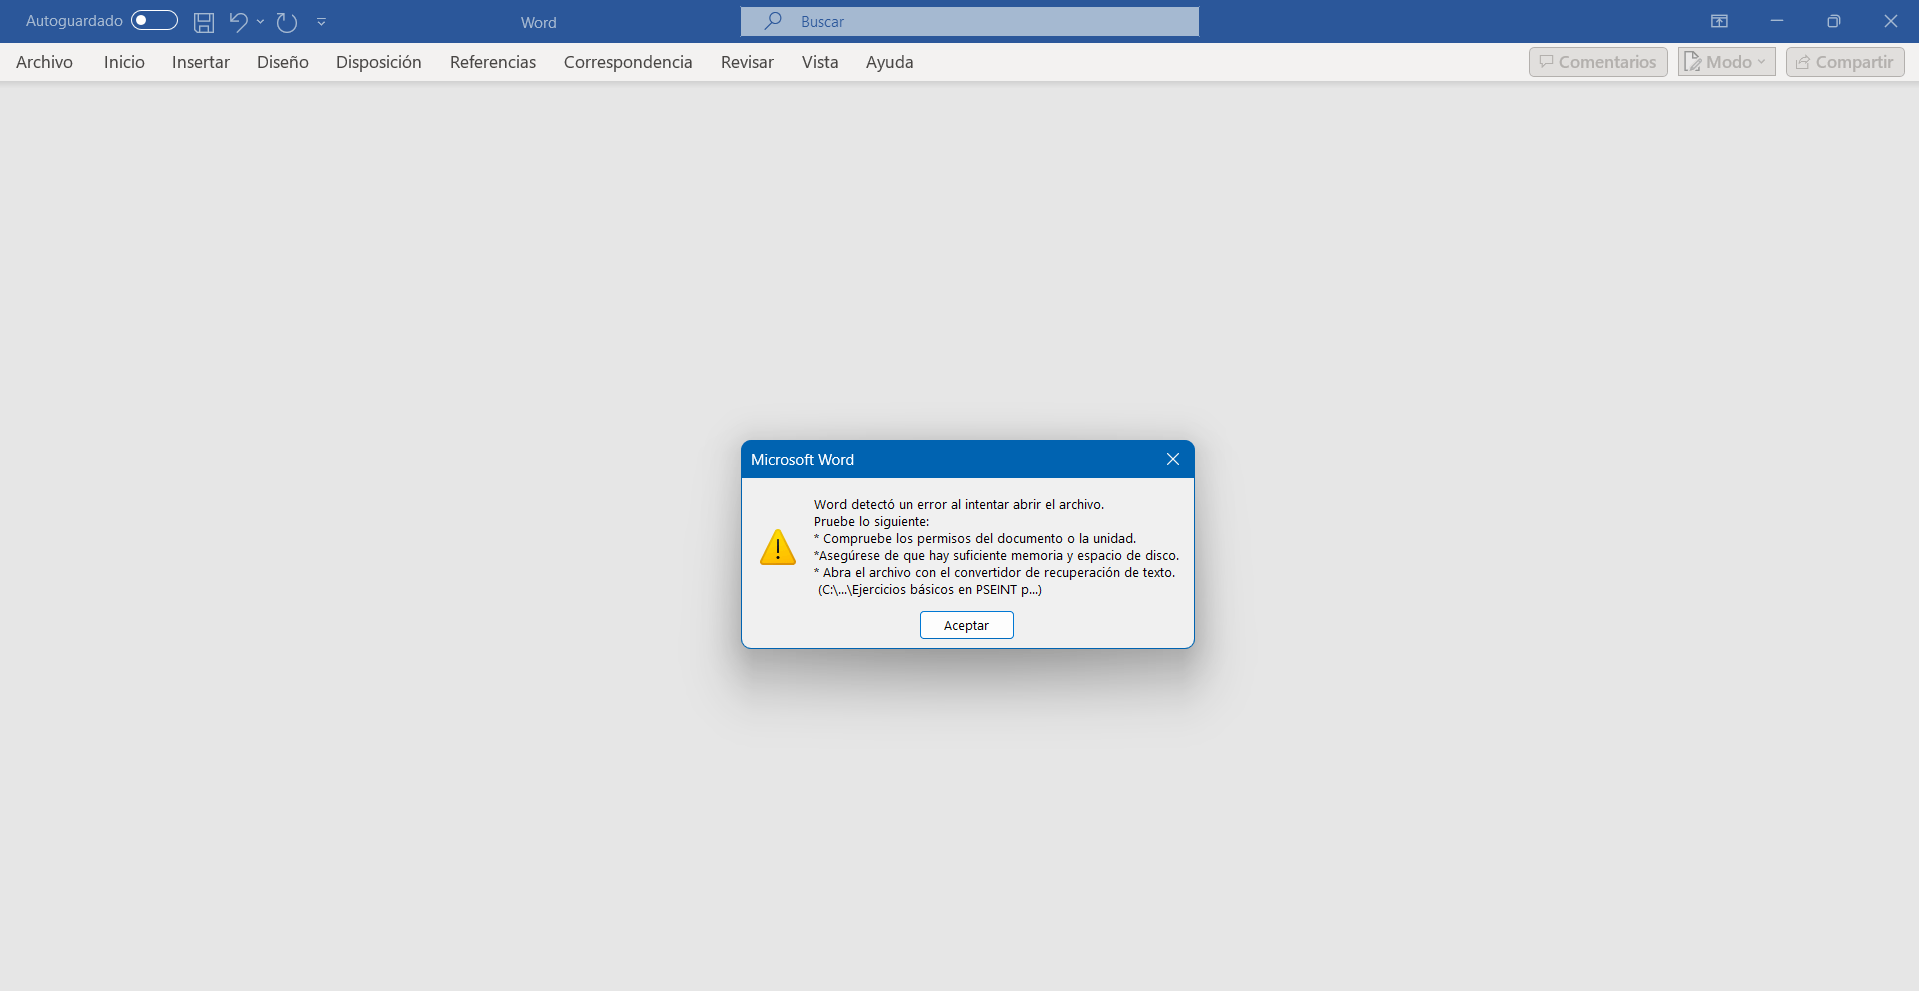Click the 'Asegúrese de que hay suficiente memoria' line
The image size is (1919, 991).
coord(997,556)
